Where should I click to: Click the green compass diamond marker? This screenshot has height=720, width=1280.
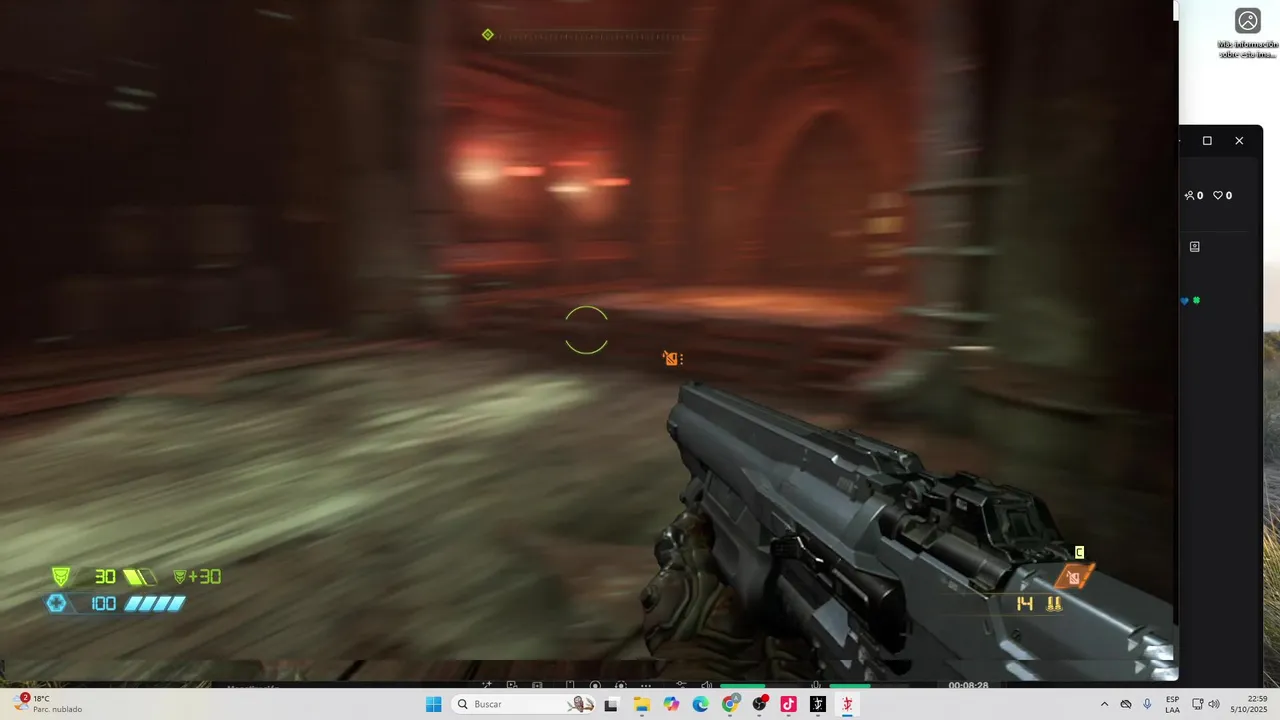pyautogui.click(x=488, y=35)
